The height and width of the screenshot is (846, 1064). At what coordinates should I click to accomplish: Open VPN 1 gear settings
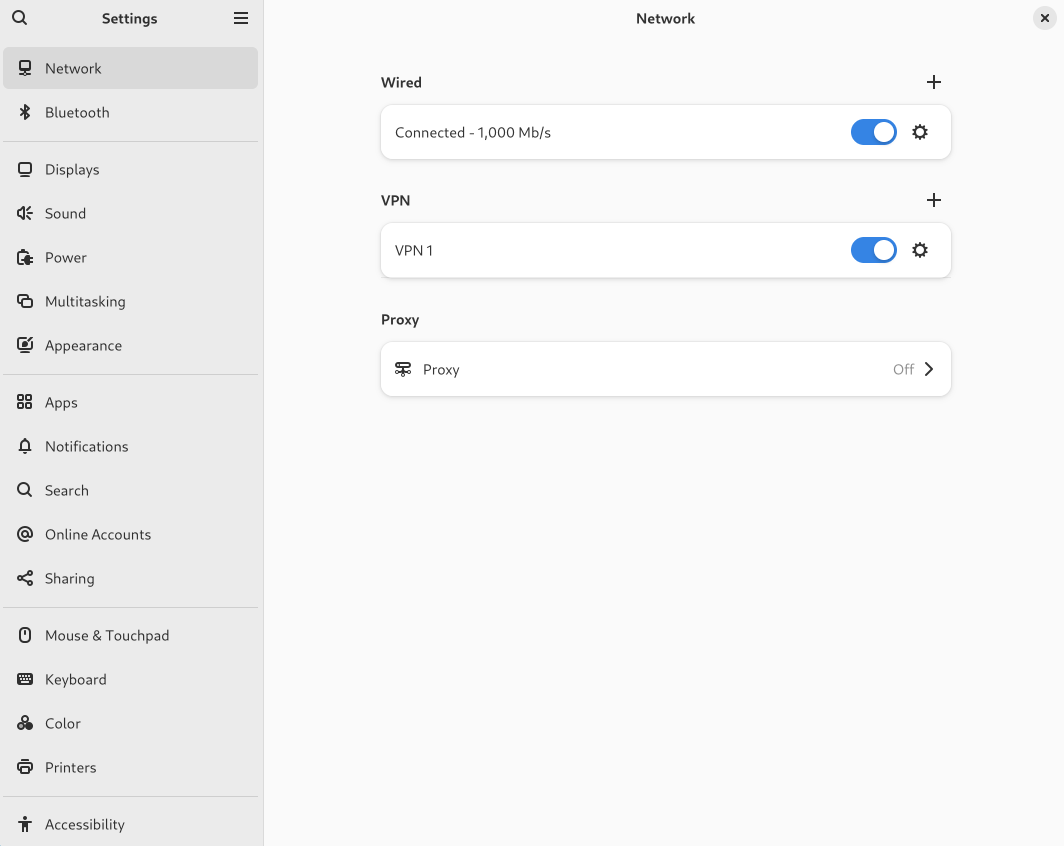920,250
